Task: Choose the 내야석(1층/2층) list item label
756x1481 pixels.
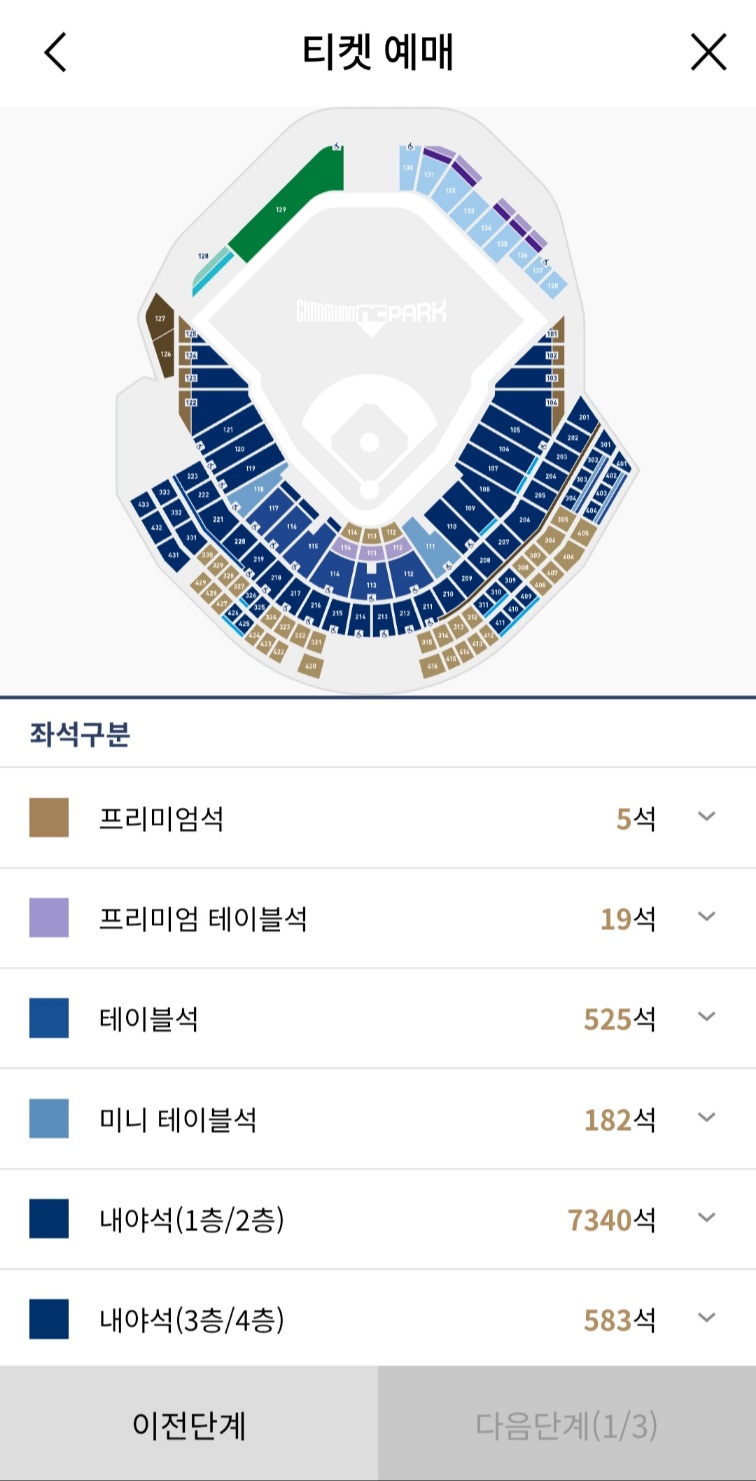Action: pos(192,1219)
